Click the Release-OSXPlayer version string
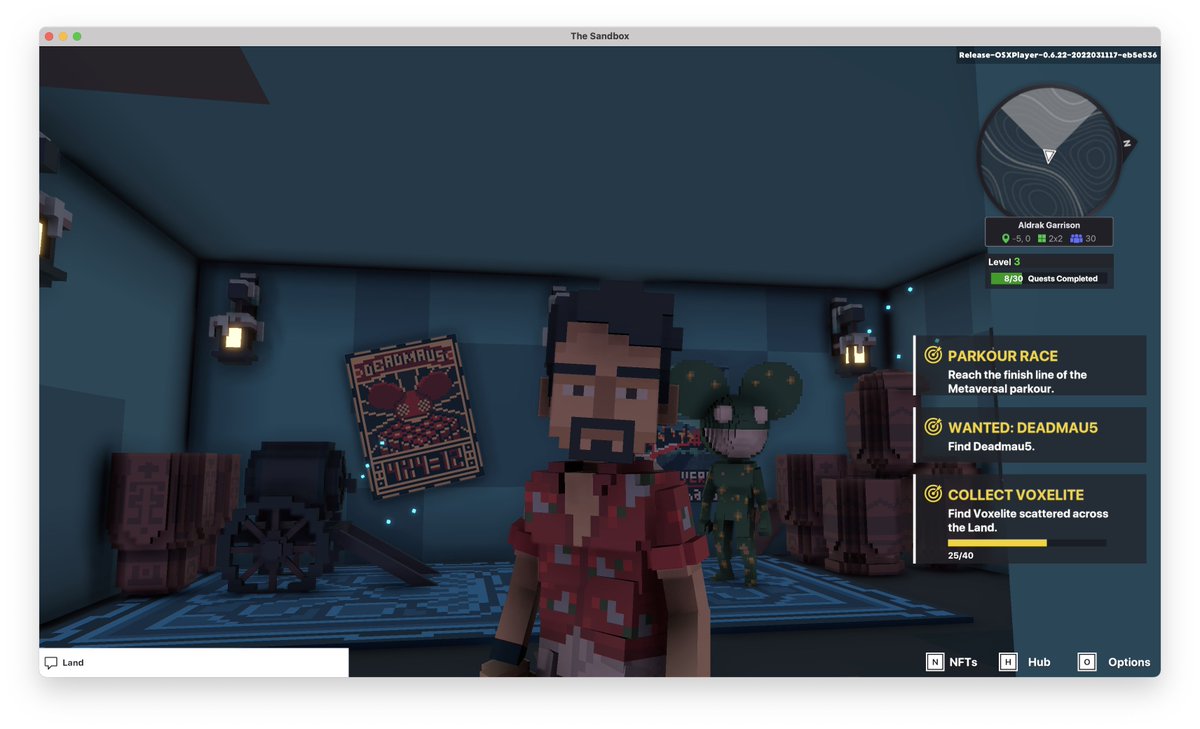 [x=1058, y=55]
